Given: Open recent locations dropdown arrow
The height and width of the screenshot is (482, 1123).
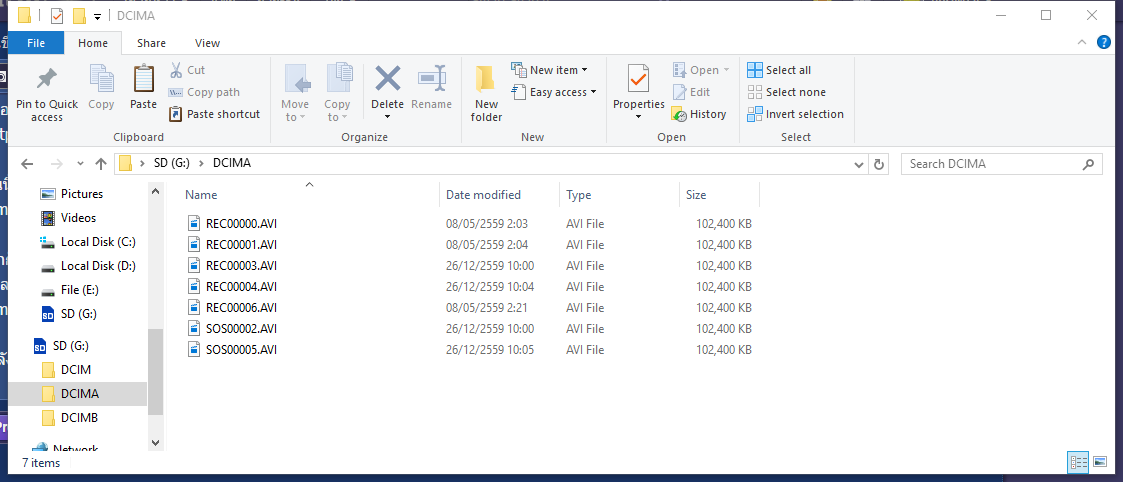Looking at the screenshot, I should [80, 164].
